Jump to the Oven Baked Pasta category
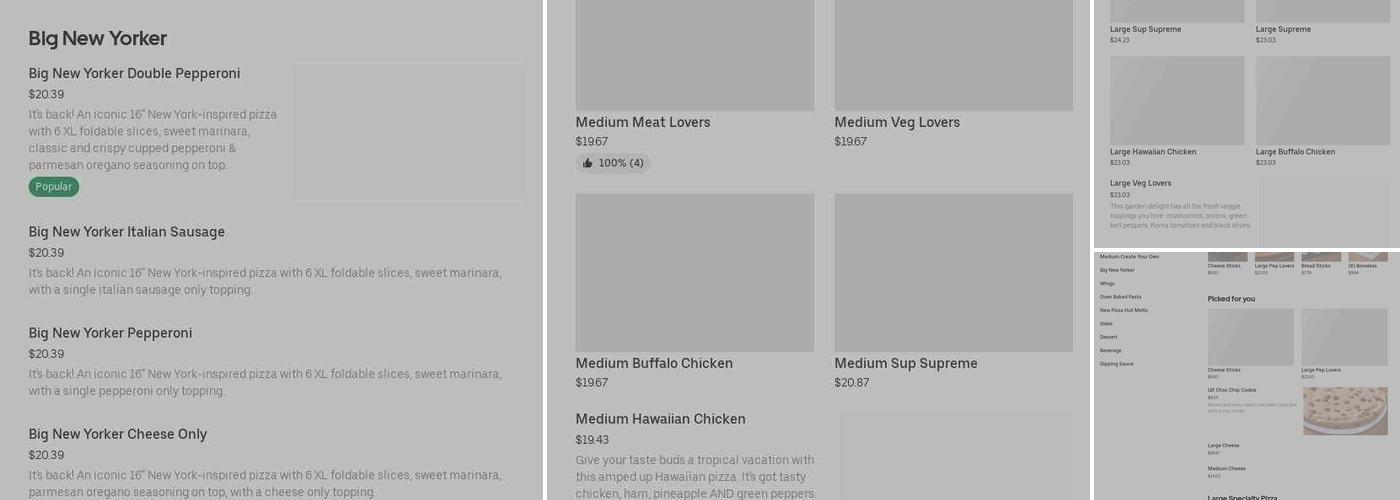 pos(1120,297)
